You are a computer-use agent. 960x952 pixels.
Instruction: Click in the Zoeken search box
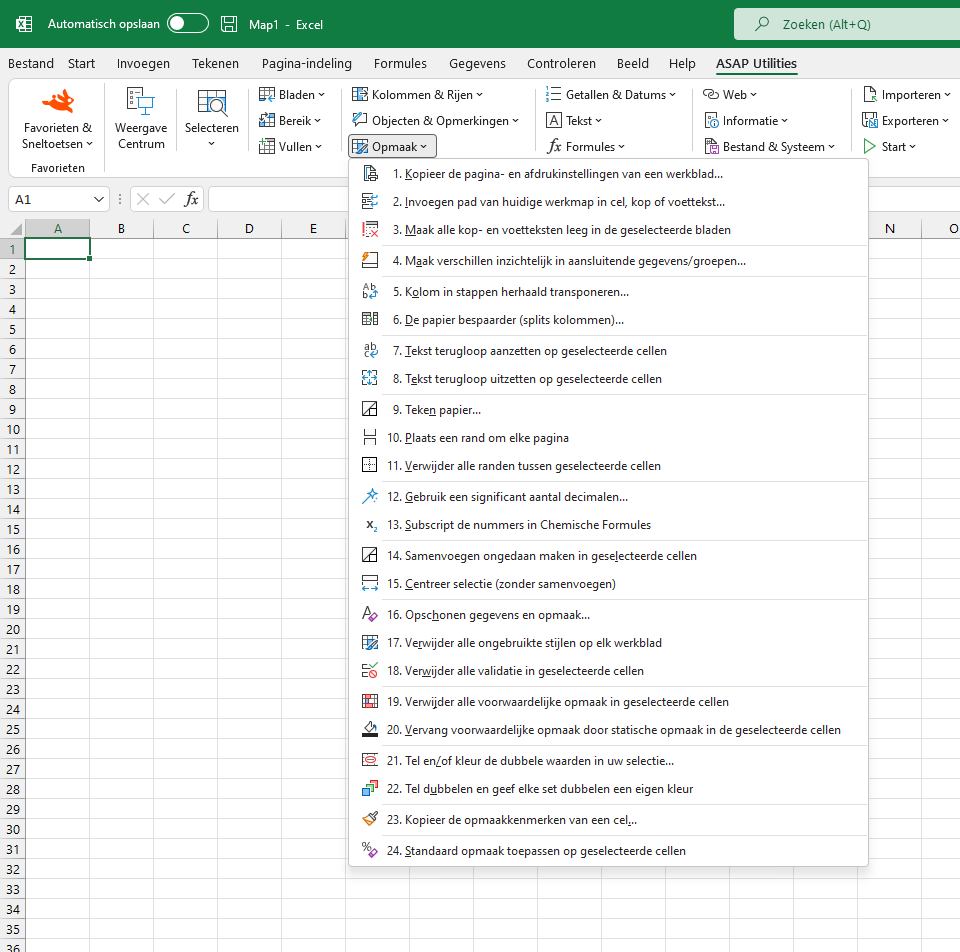click(847, 24)
